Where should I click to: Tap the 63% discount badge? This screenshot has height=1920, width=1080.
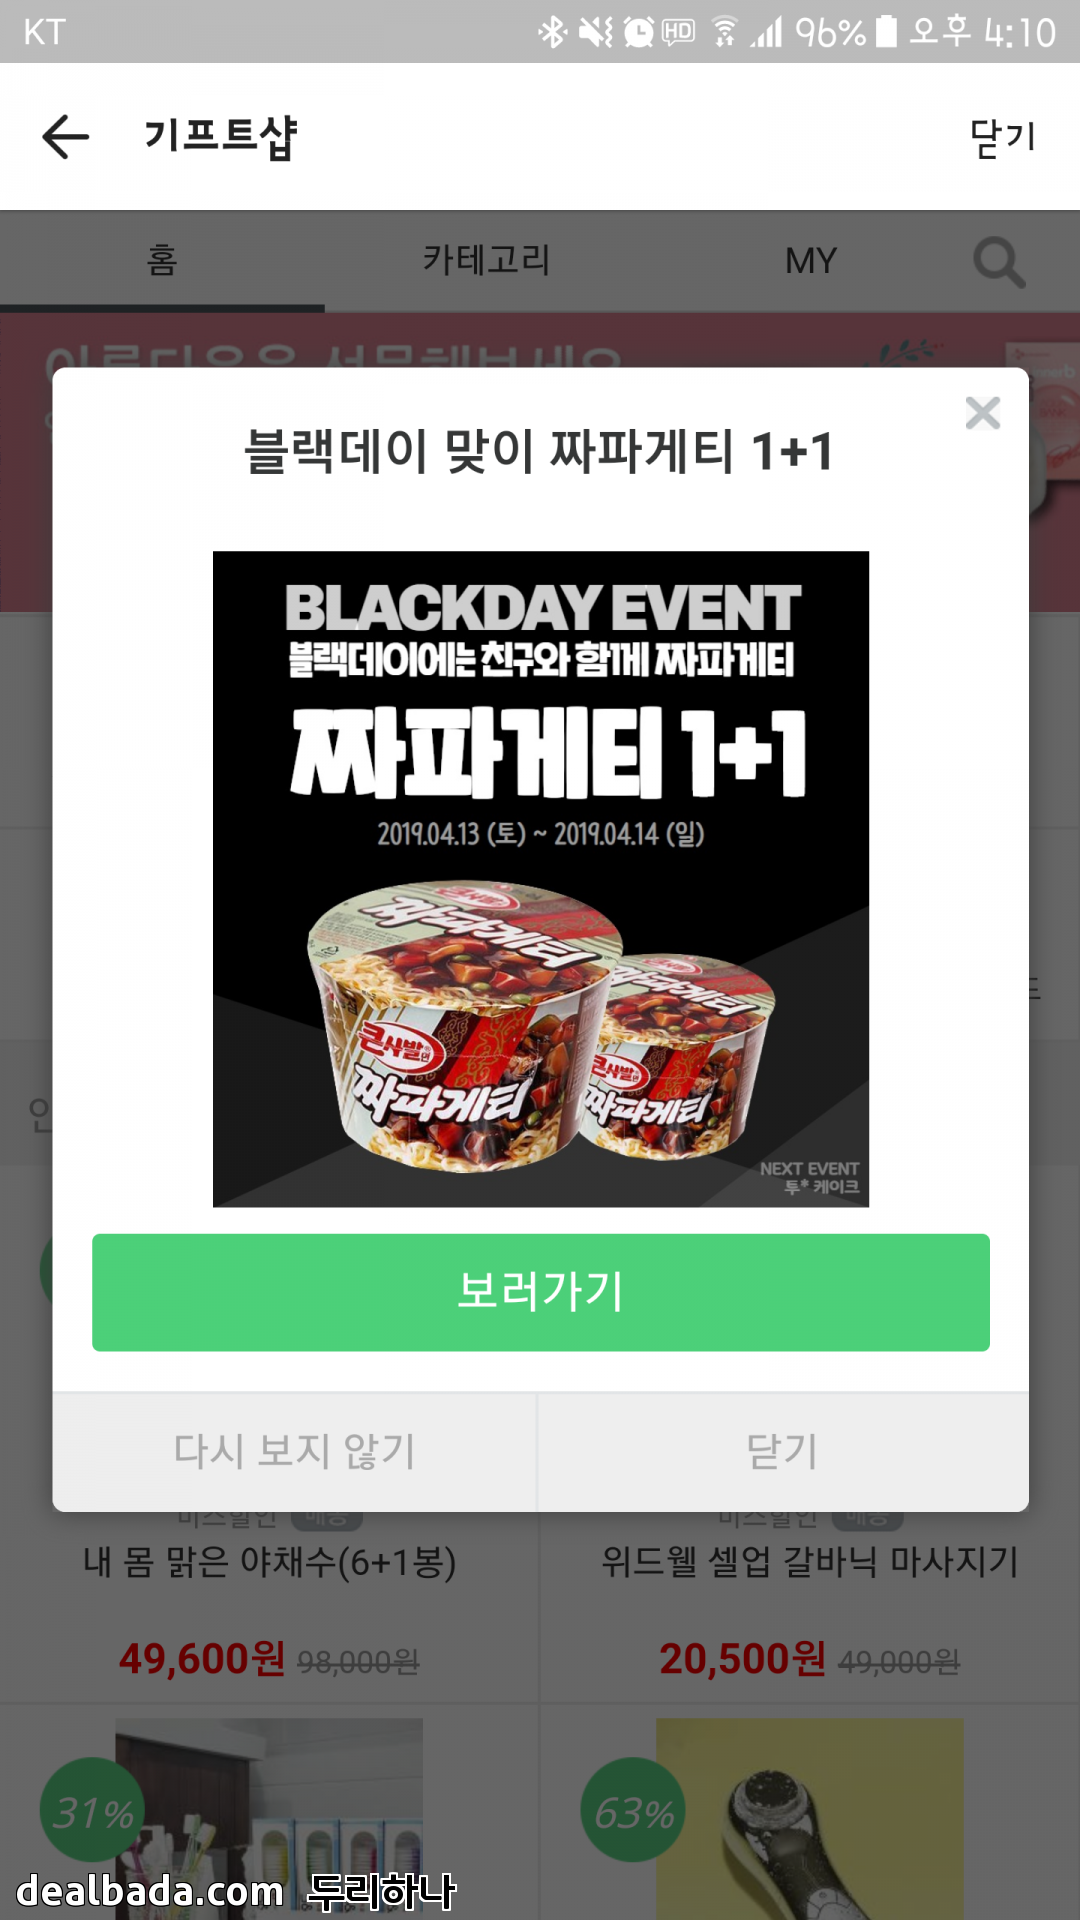pos(634,1810)
